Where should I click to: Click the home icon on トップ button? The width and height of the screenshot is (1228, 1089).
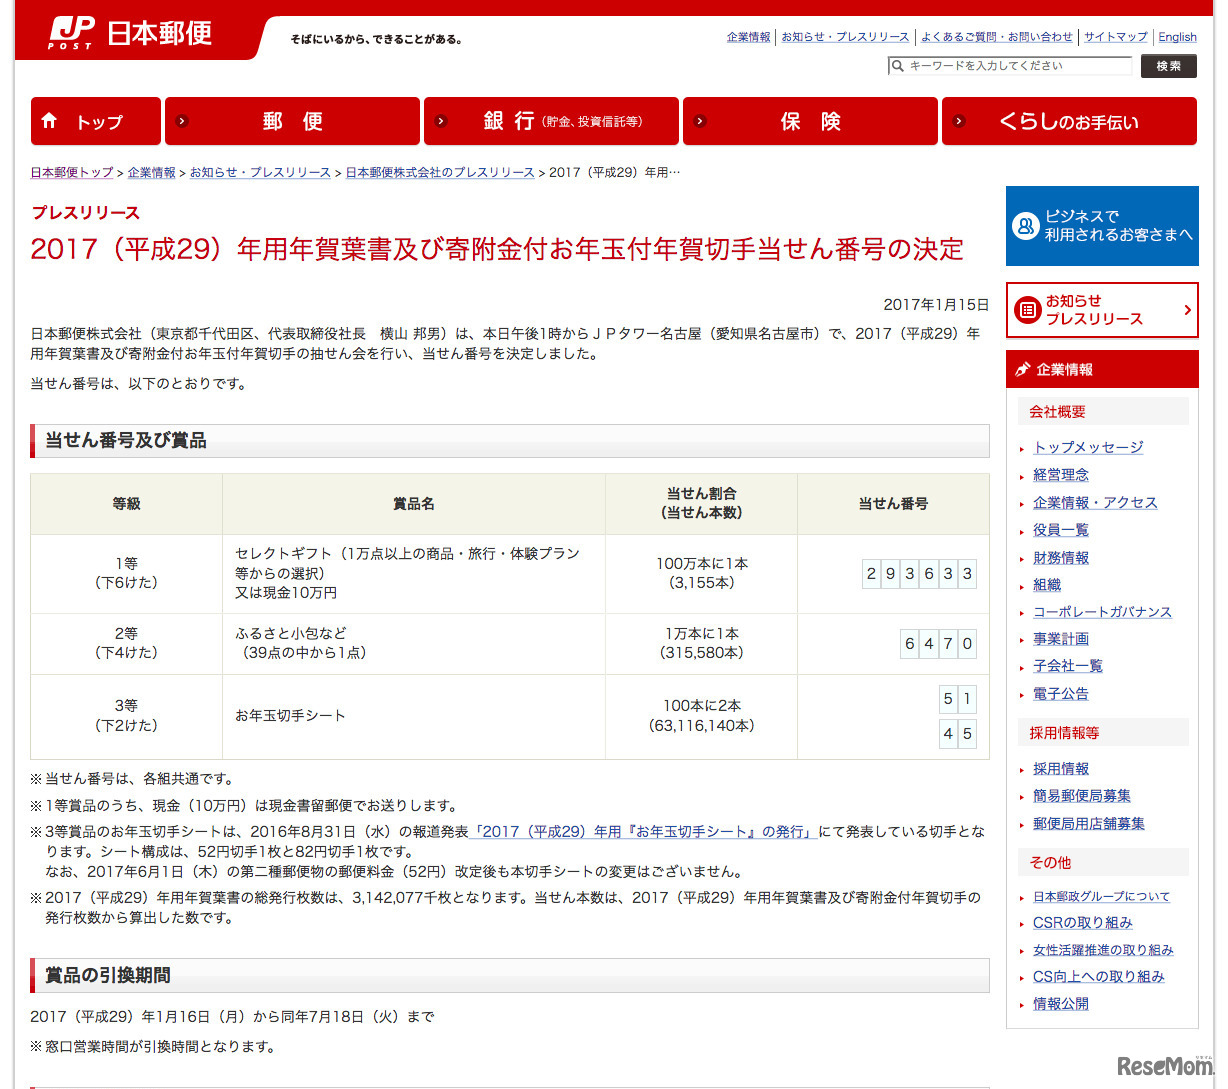(49, 121)
